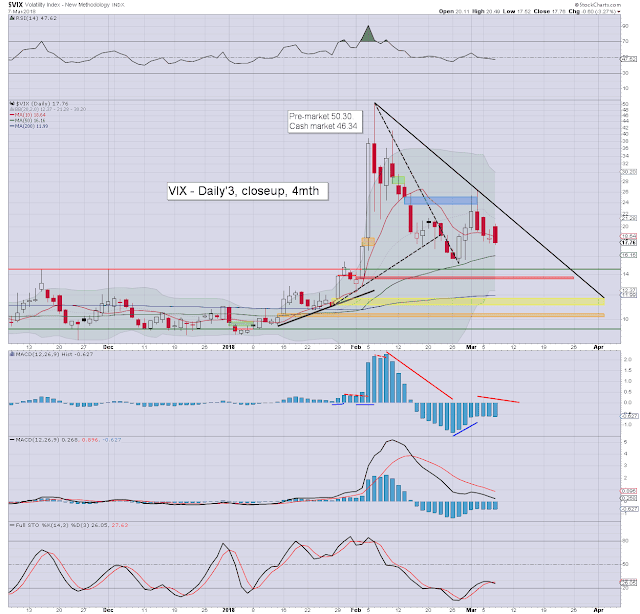Image resolution: width=640 pixels, height=614 pixels.
Task: Click the $VIX ticker symbol title
Action: click(15, 5)
